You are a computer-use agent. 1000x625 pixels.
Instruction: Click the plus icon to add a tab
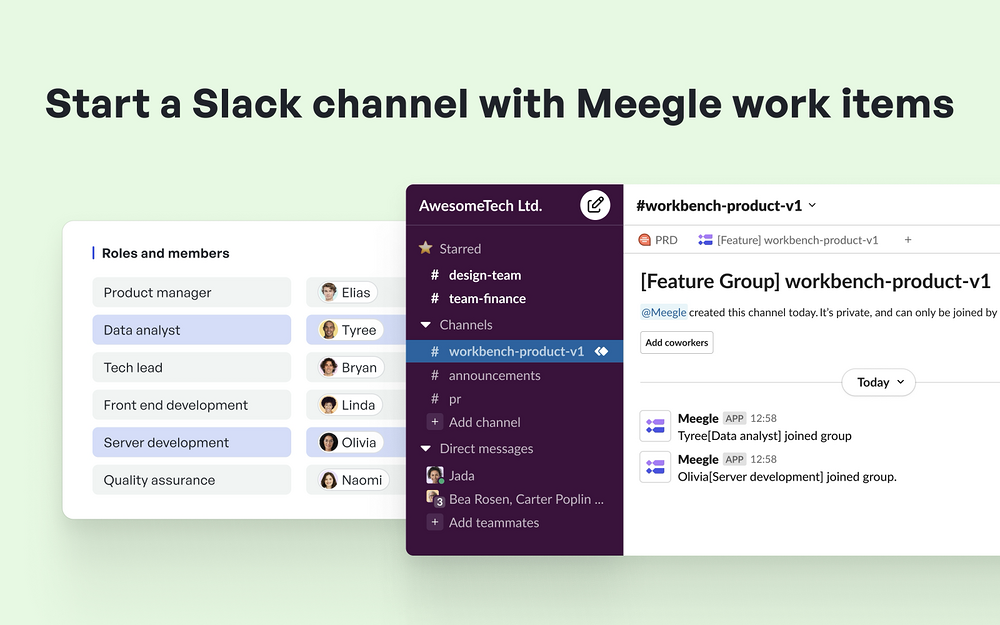(x=908, y=240)
